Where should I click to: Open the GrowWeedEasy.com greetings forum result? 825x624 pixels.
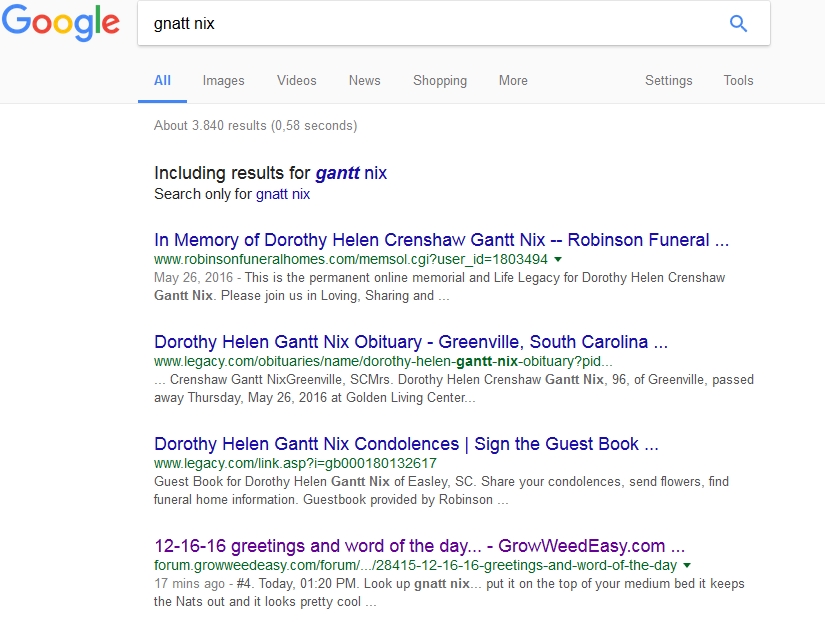tap(419, 547)
